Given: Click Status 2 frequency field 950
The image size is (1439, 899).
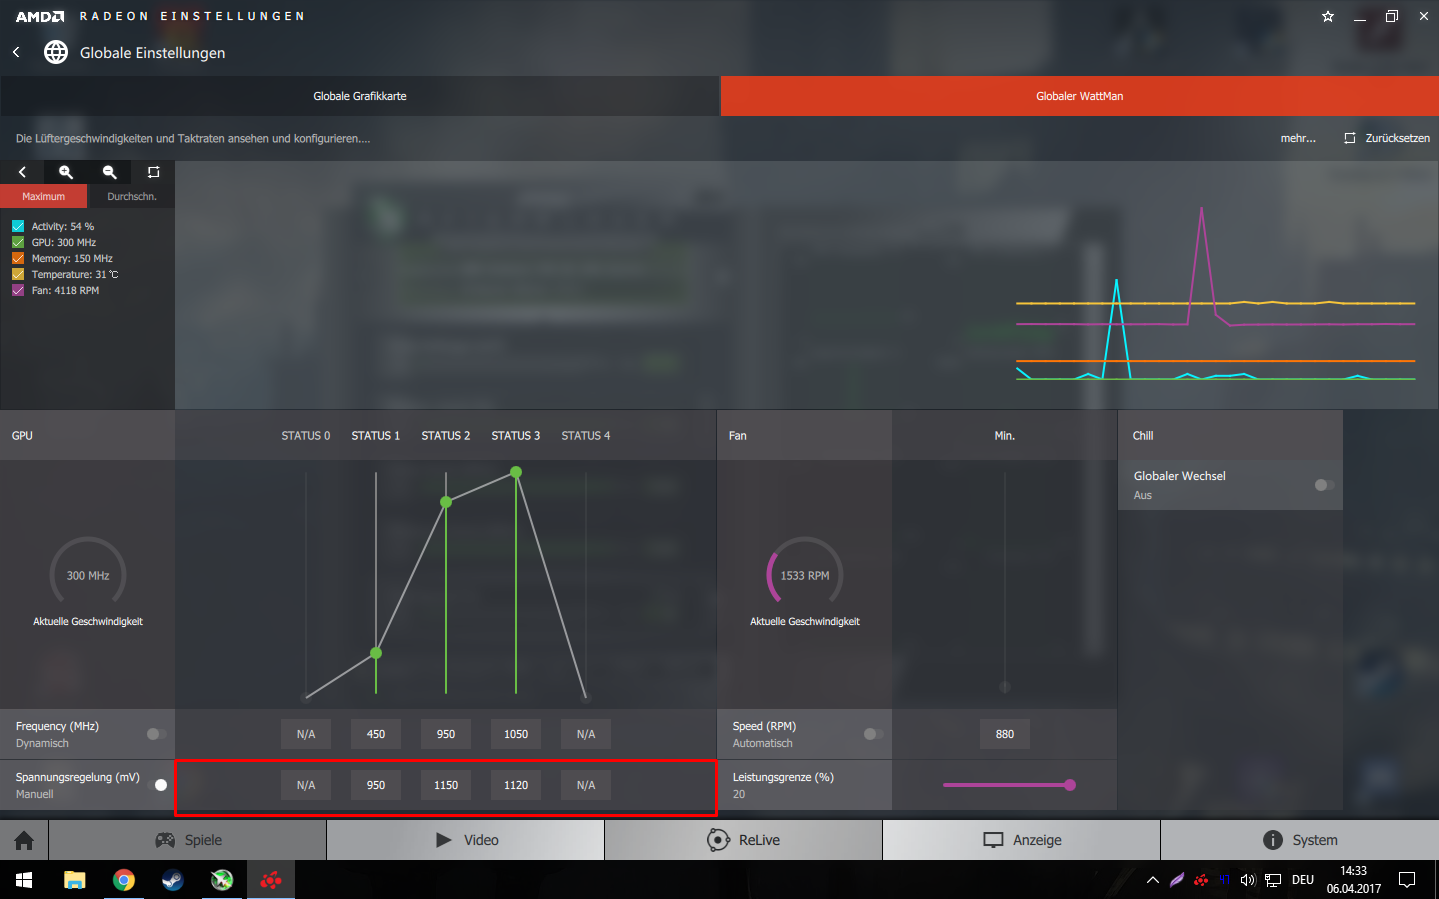Looking at the screenshot, I should pyautogui.click(x=446, y=734).
